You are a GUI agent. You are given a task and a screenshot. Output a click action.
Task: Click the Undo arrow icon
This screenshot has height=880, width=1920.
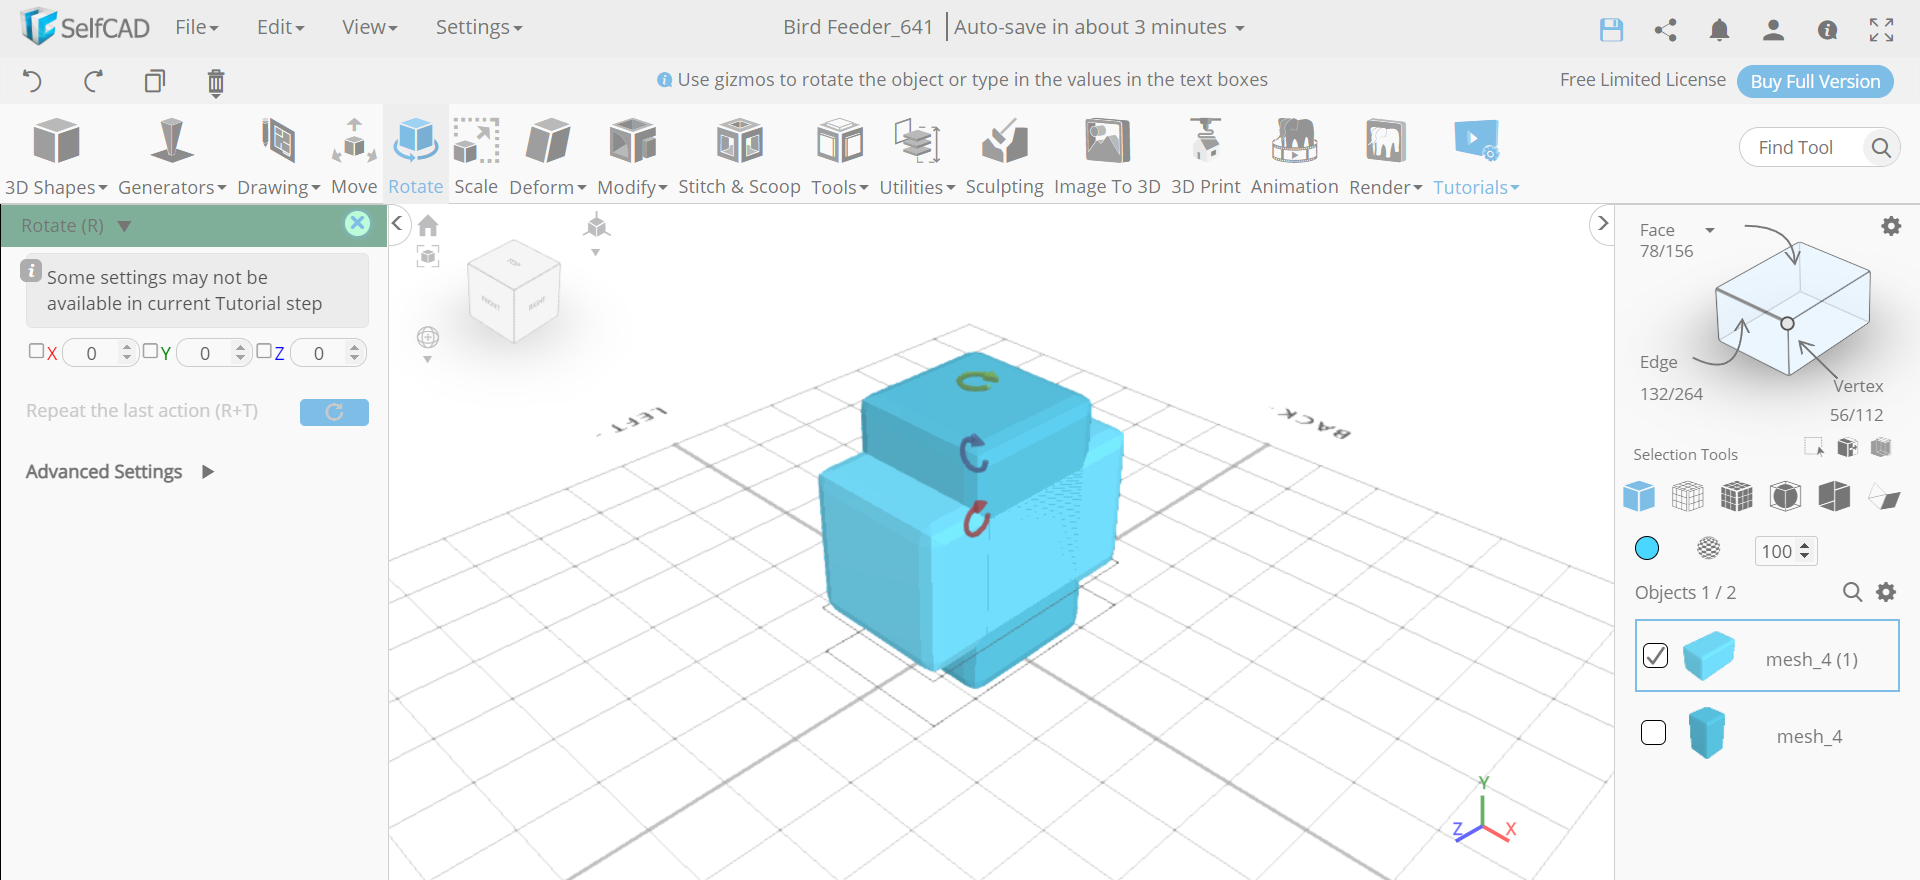32,81
